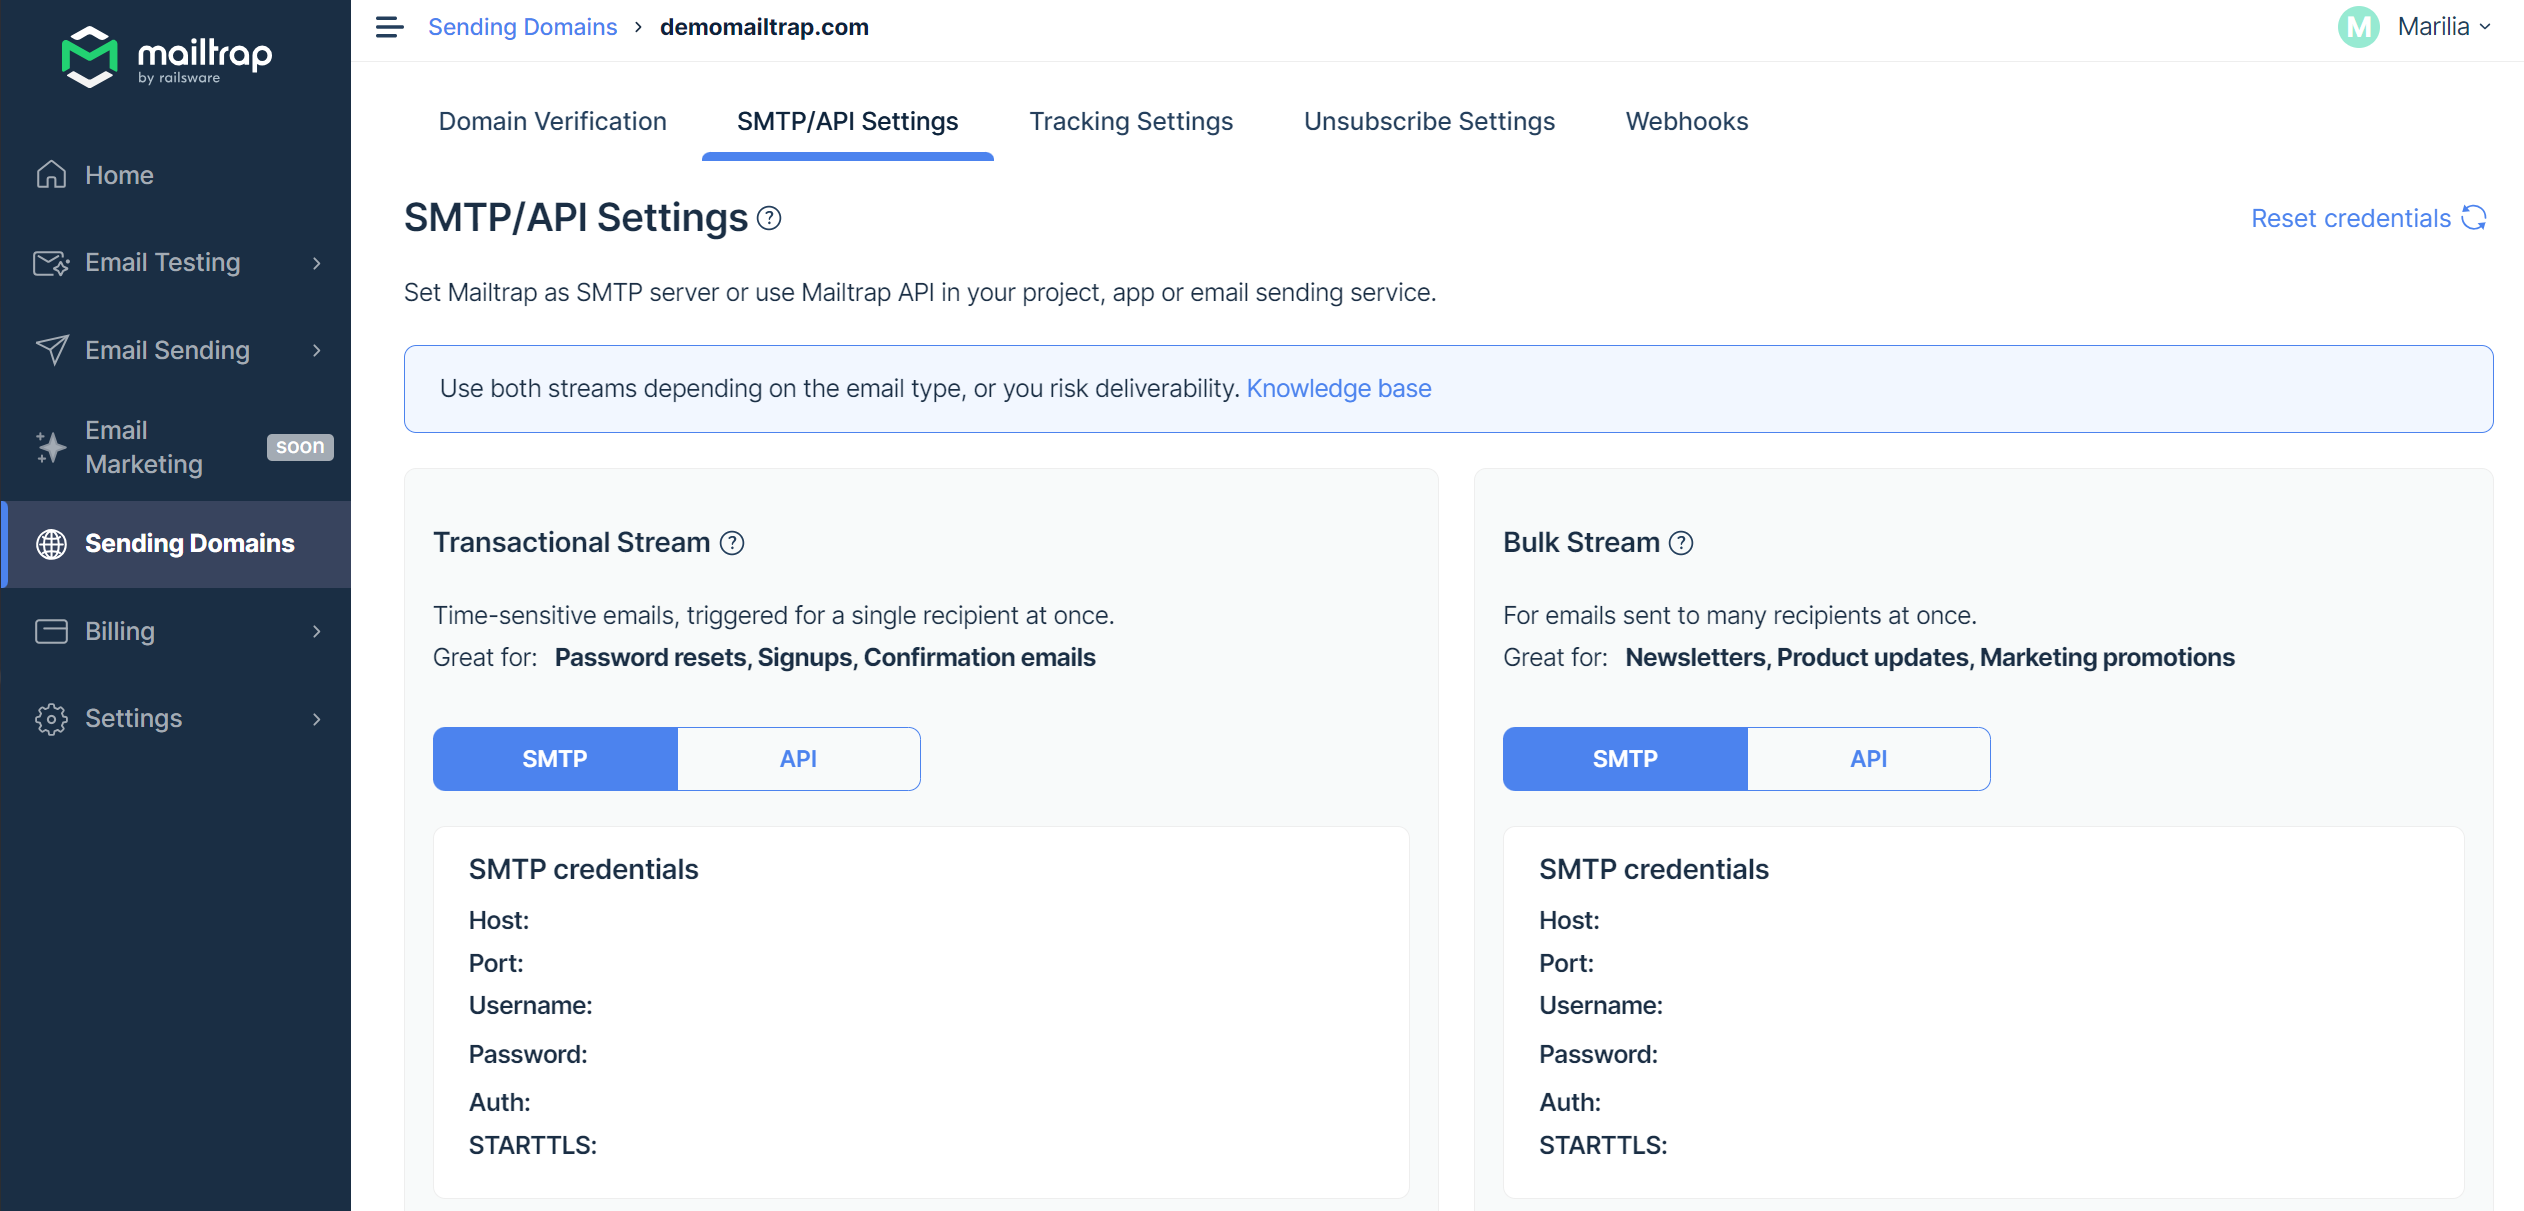The image size is (2524, 1211).
Task: Open the Billing menu label
Action: [120, 631]
